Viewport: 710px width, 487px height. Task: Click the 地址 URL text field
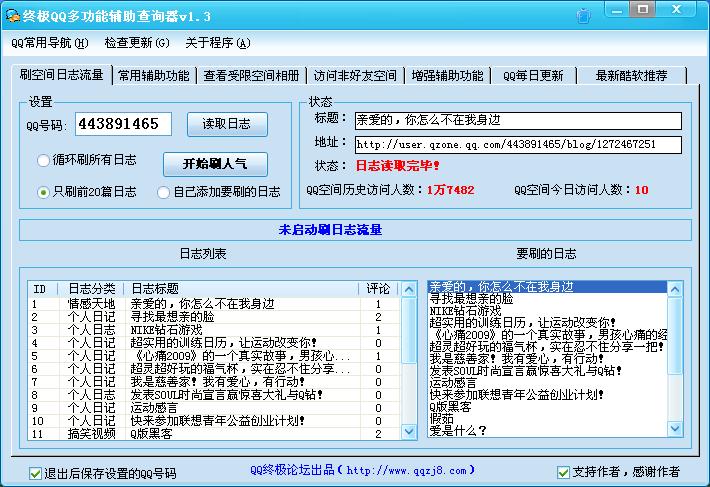coord(518,145)
